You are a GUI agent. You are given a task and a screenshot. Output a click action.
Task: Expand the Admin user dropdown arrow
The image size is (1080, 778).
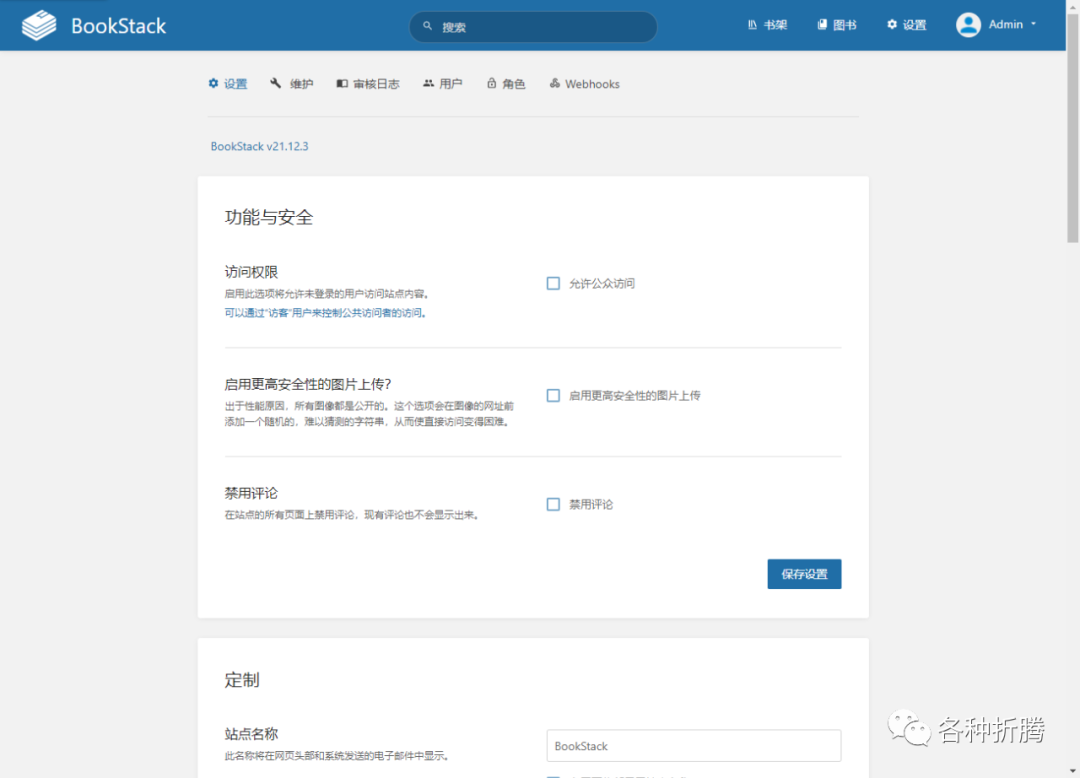(1033, 24)
